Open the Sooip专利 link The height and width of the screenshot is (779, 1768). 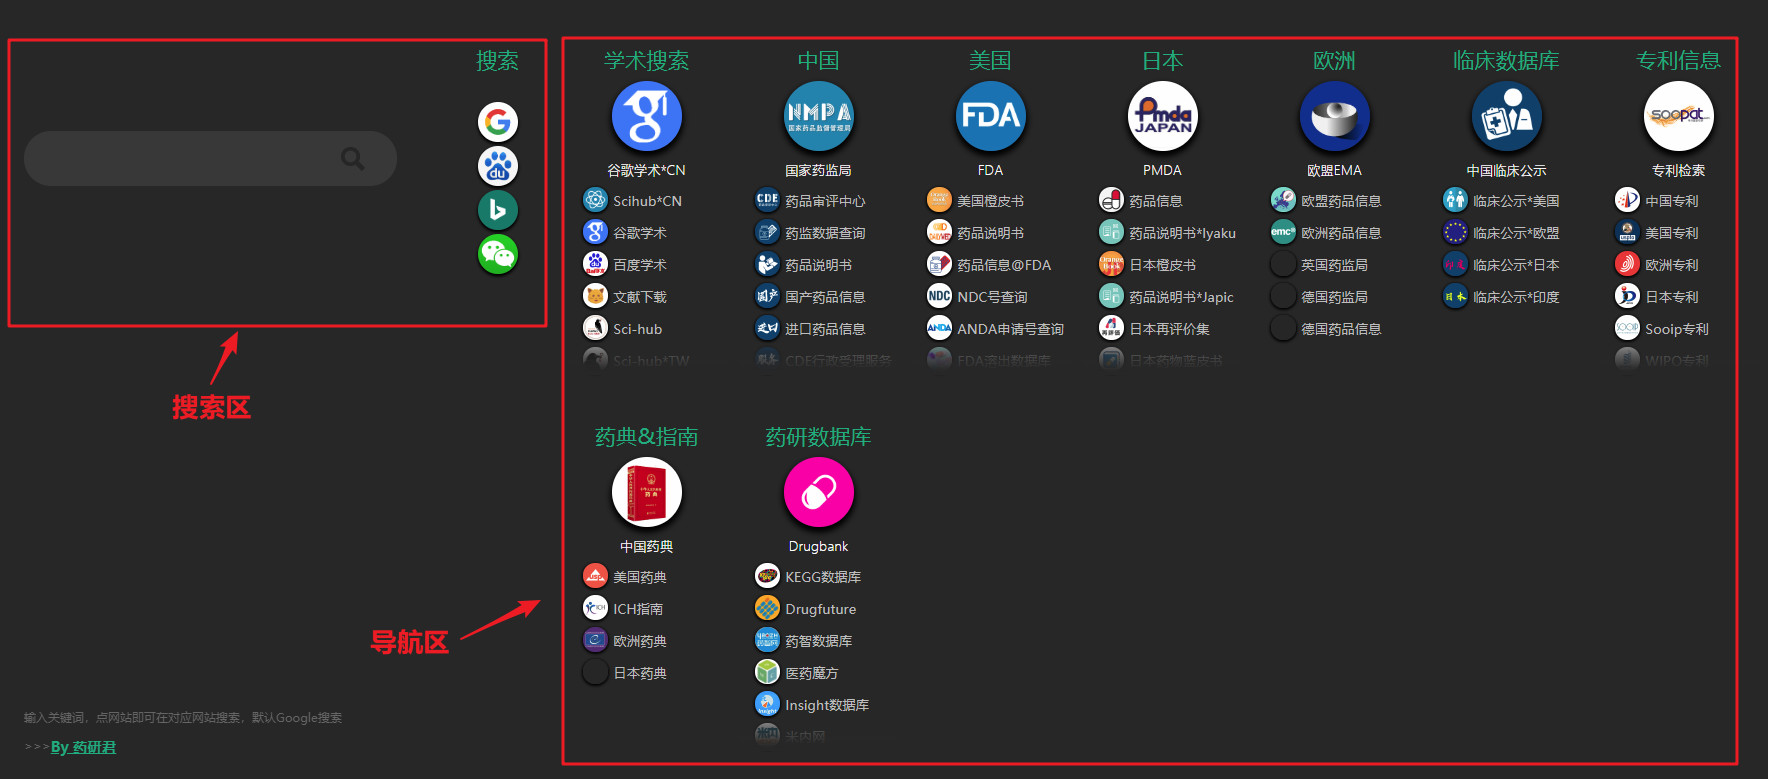(1677, 329)
